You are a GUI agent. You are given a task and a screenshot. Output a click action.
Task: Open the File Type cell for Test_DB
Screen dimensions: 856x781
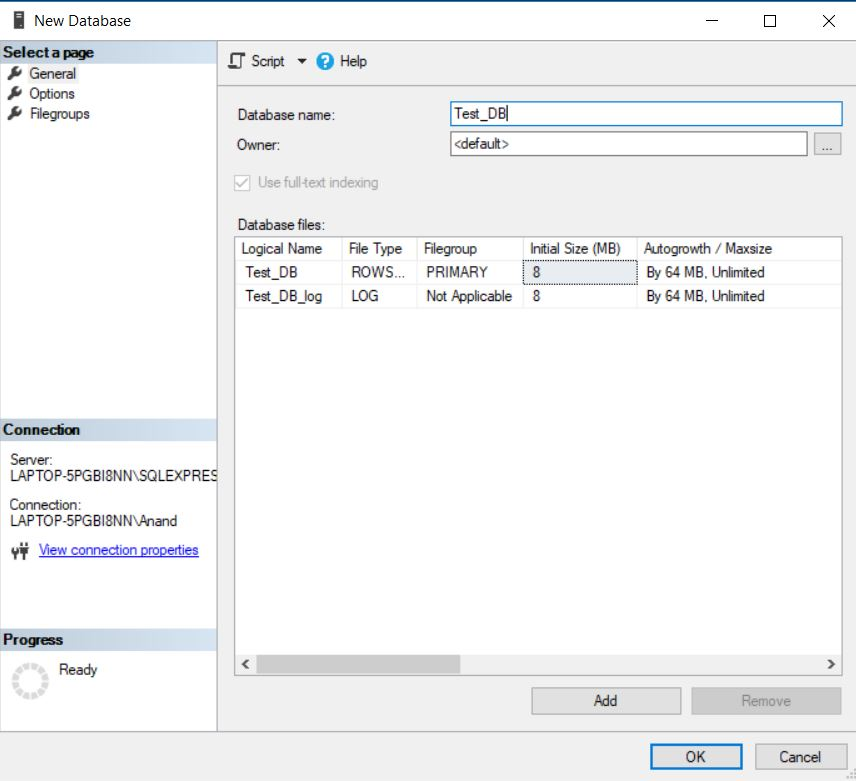[375, 272]
